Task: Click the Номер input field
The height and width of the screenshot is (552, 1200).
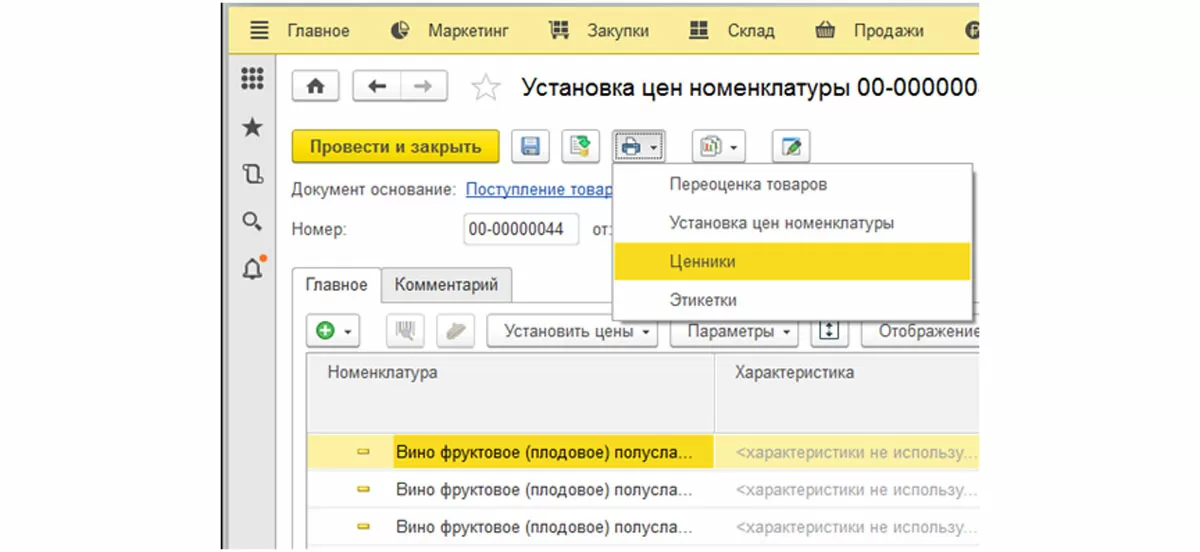Action: pos(521,229)
